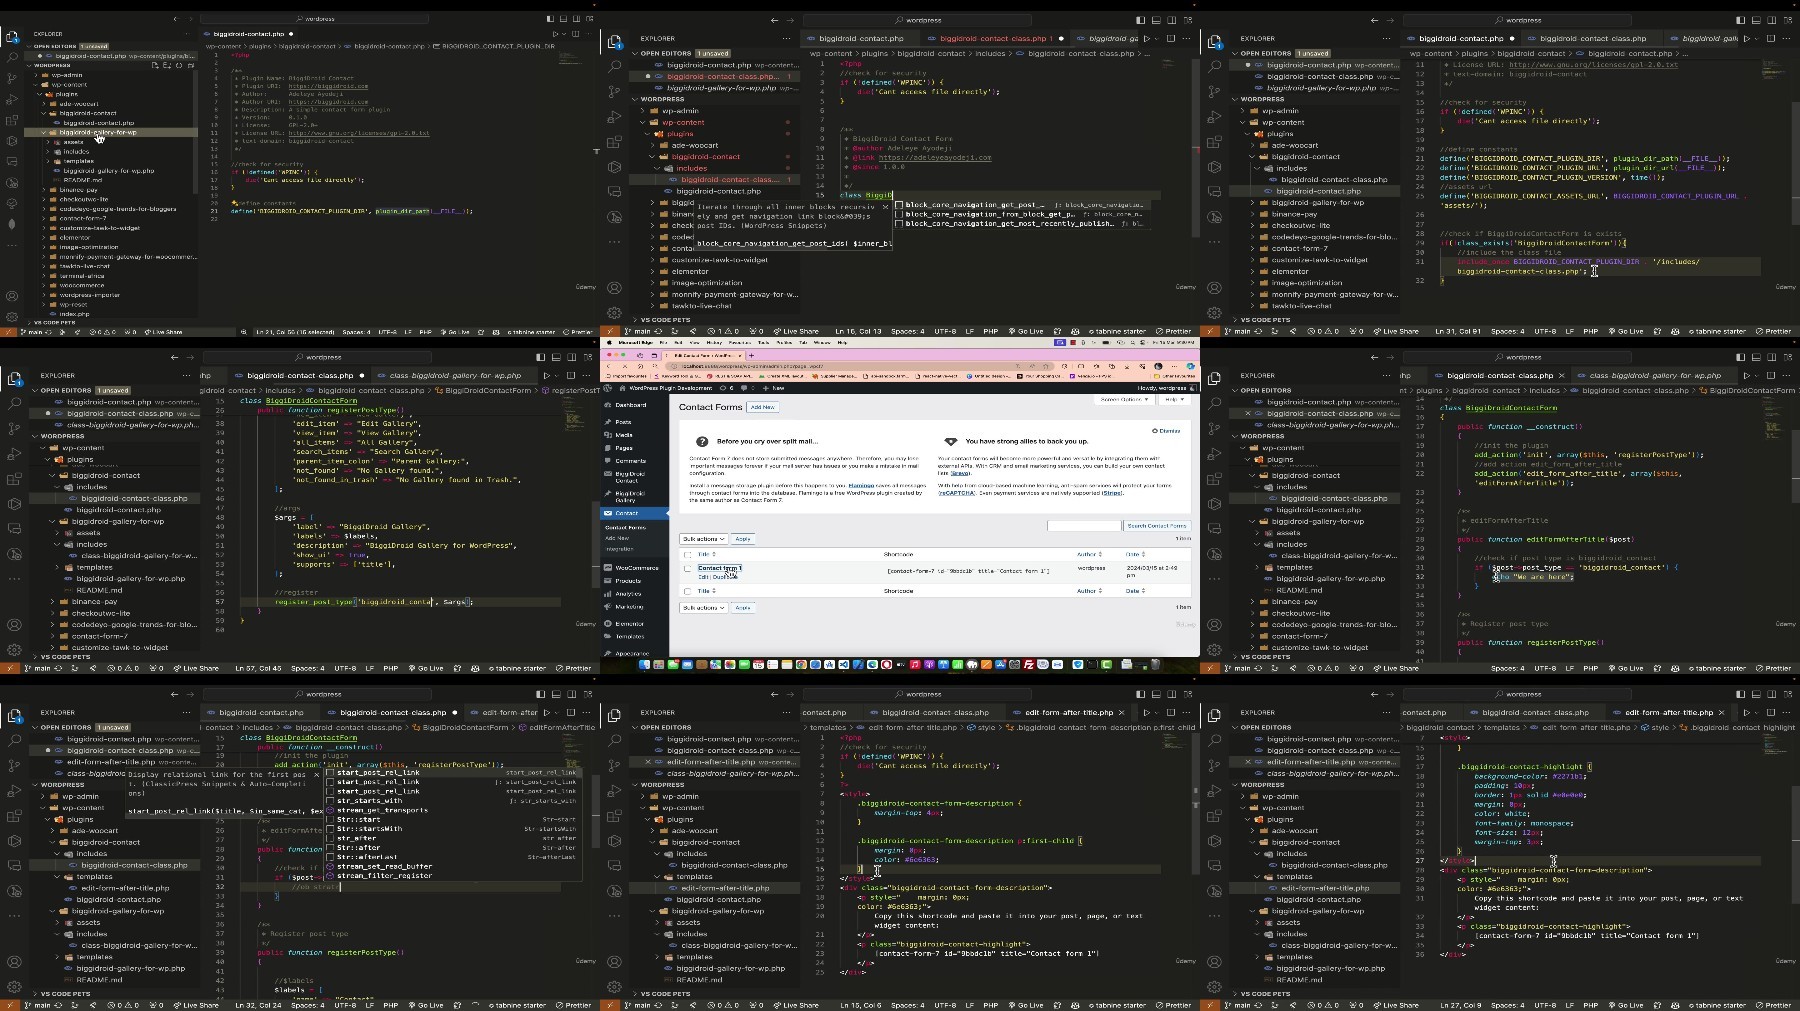Click the Media library sidebar icon
The height and width of the screenshot is (1011, 1800).
[608, 435]
